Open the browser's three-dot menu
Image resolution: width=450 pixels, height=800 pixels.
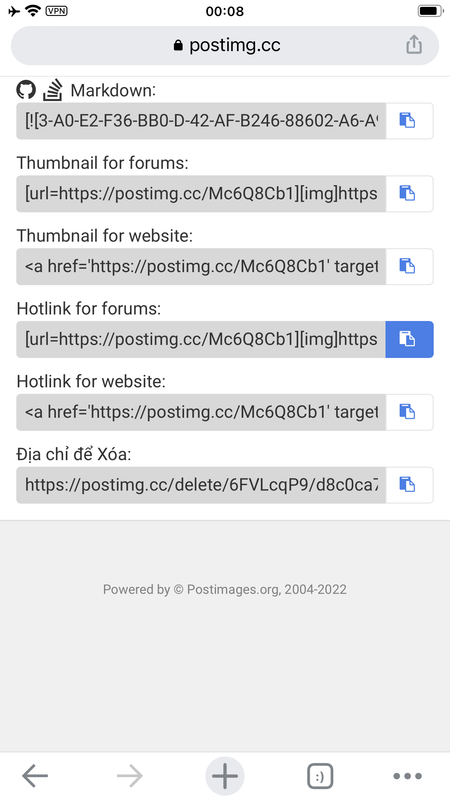[x=408, y=776]
